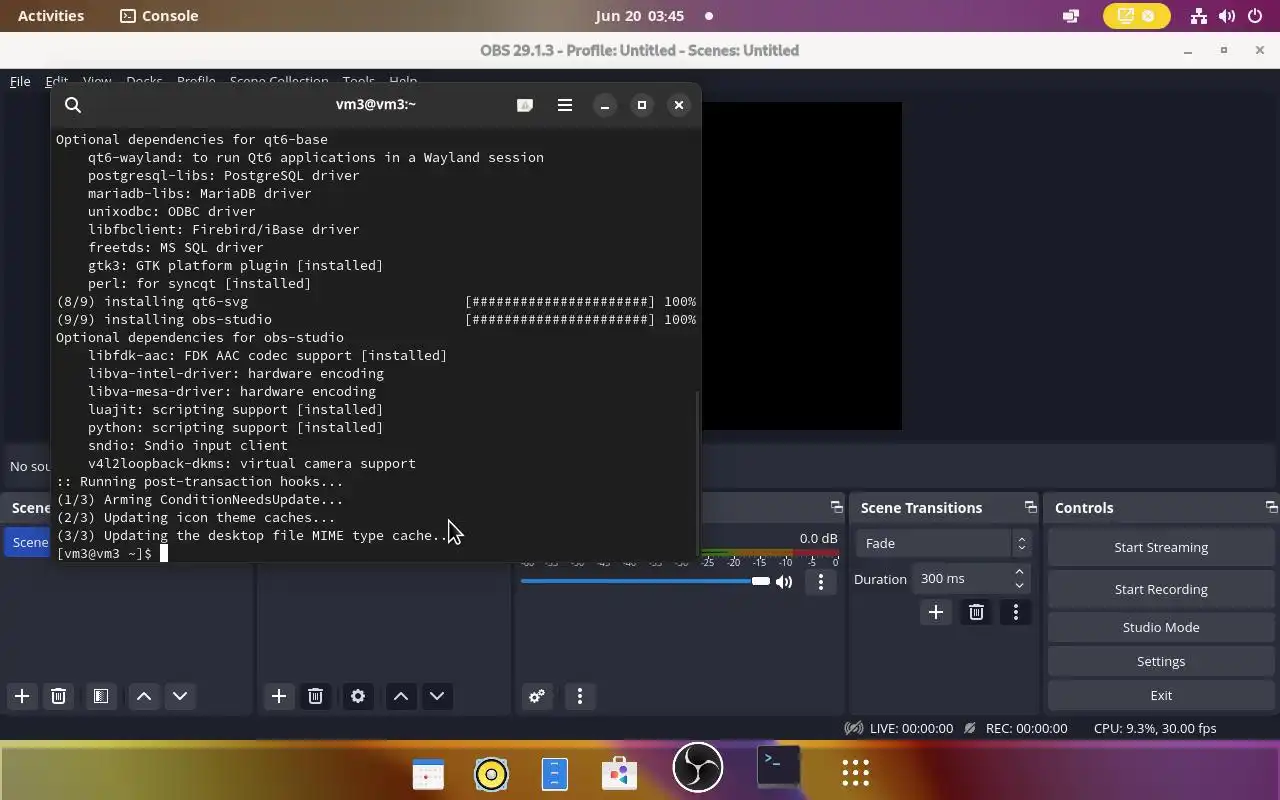Open OBS Settings from Controls
The image size is (1280, 800).
pyautogui.click(x=1161, y=661)
